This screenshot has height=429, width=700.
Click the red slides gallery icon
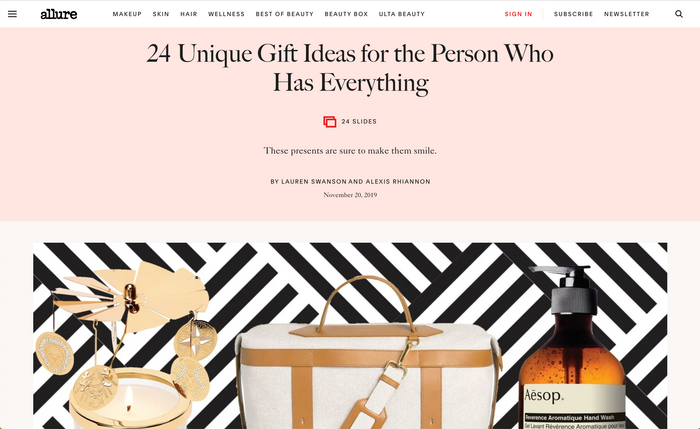[x=329, y=121]
